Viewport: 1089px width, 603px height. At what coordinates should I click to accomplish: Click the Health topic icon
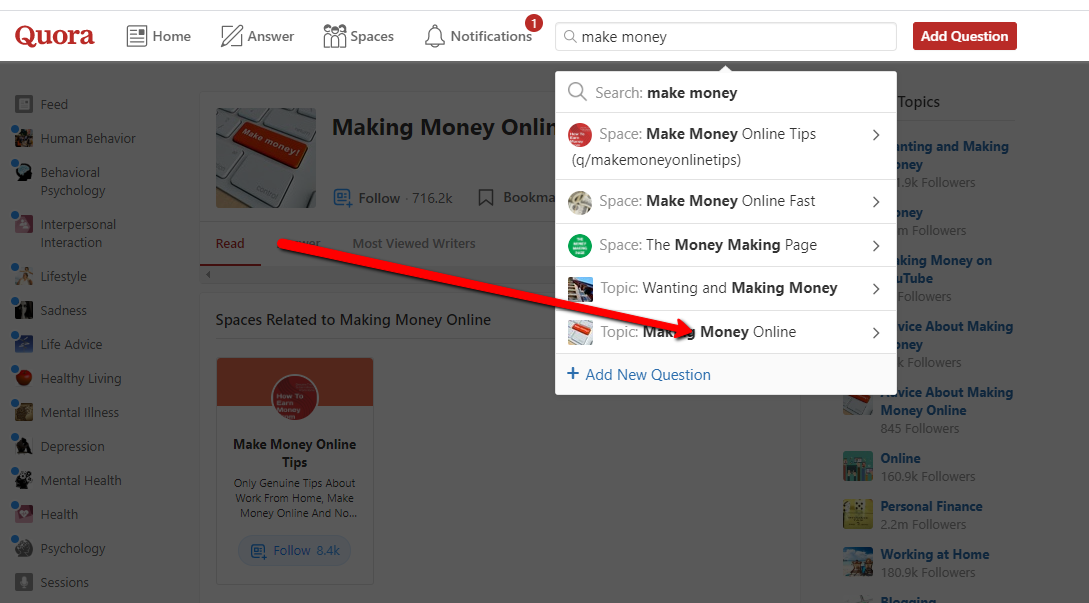click(x=24, y=514)
